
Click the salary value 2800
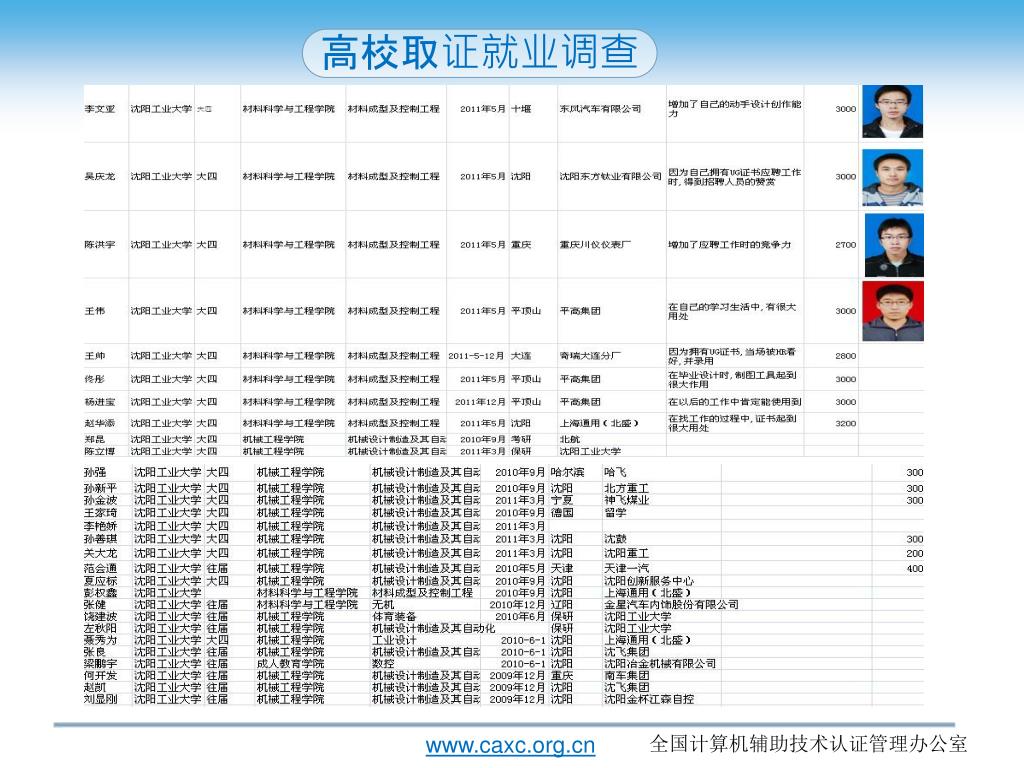(845, 356)
